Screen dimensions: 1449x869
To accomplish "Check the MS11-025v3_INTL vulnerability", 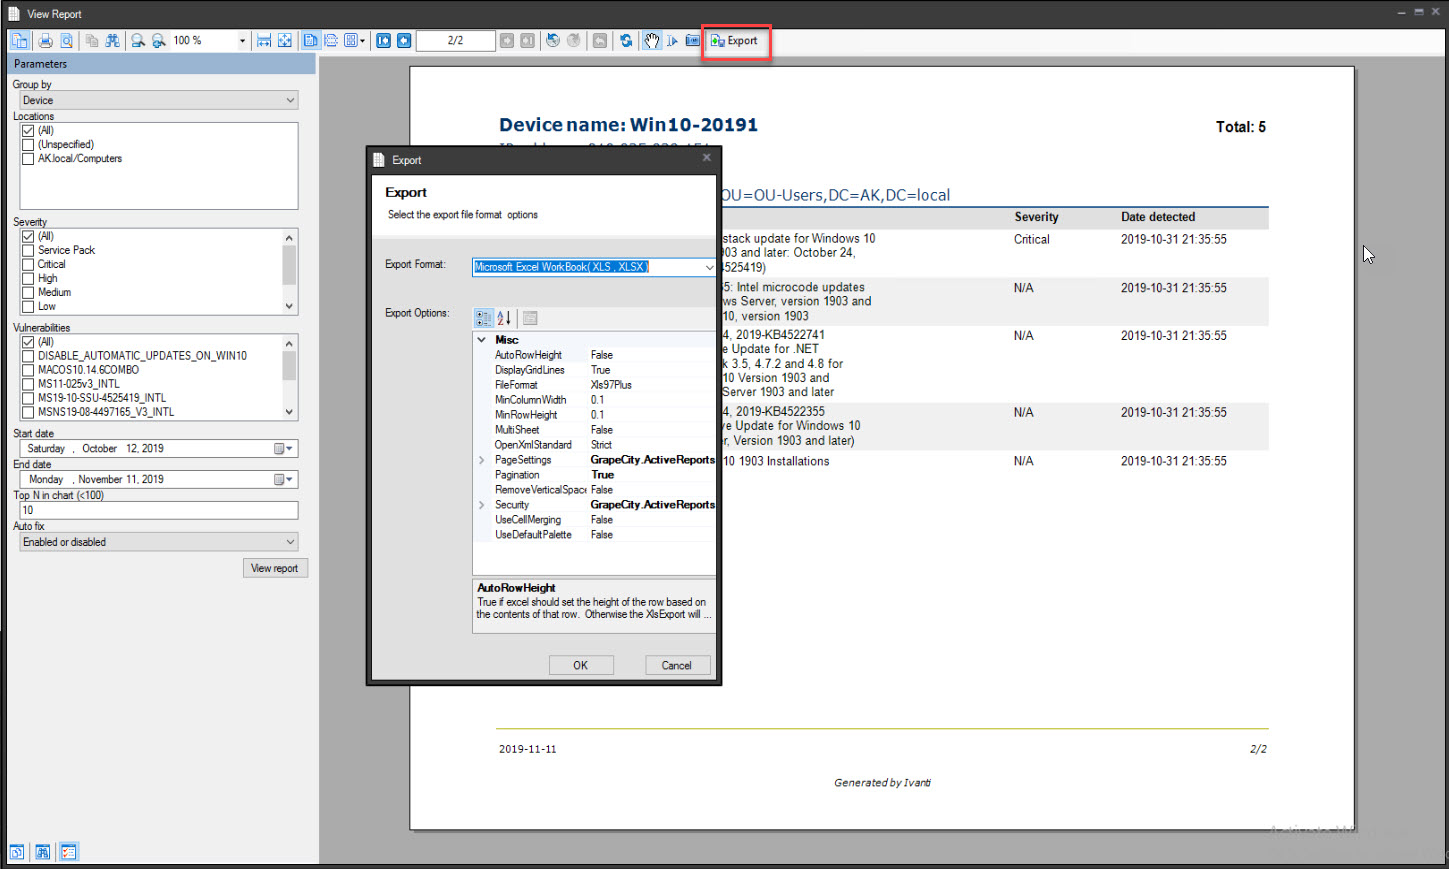I will [27, 383].
